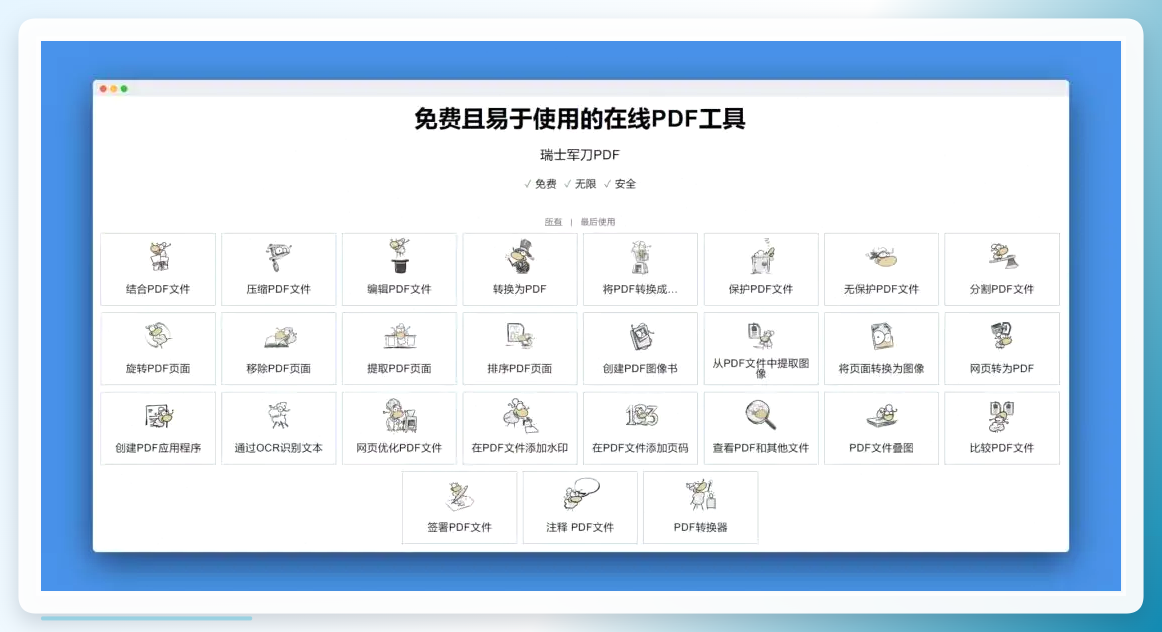1162x632 pixels.
Task: Select the 编辑PDF文件 edit tool
Action: click(399, 269)
